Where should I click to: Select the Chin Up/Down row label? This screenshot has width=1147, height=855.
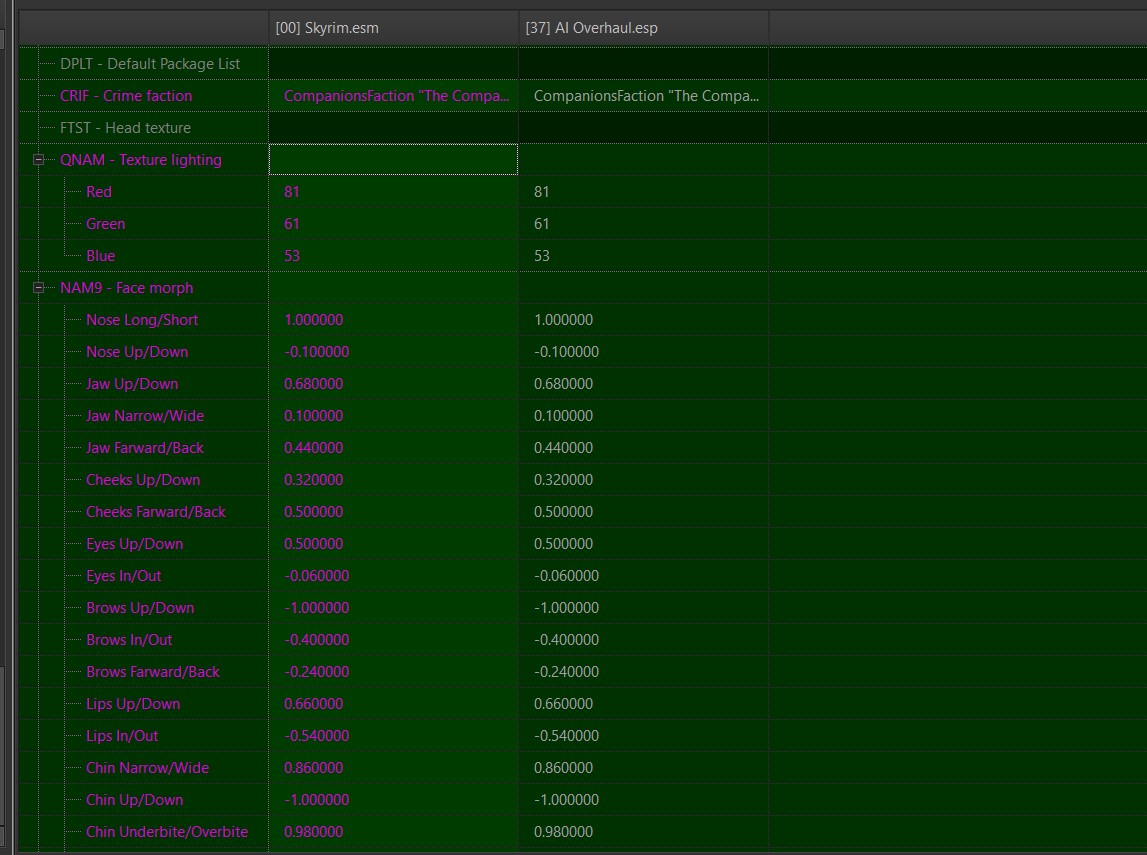pos(135,800)
